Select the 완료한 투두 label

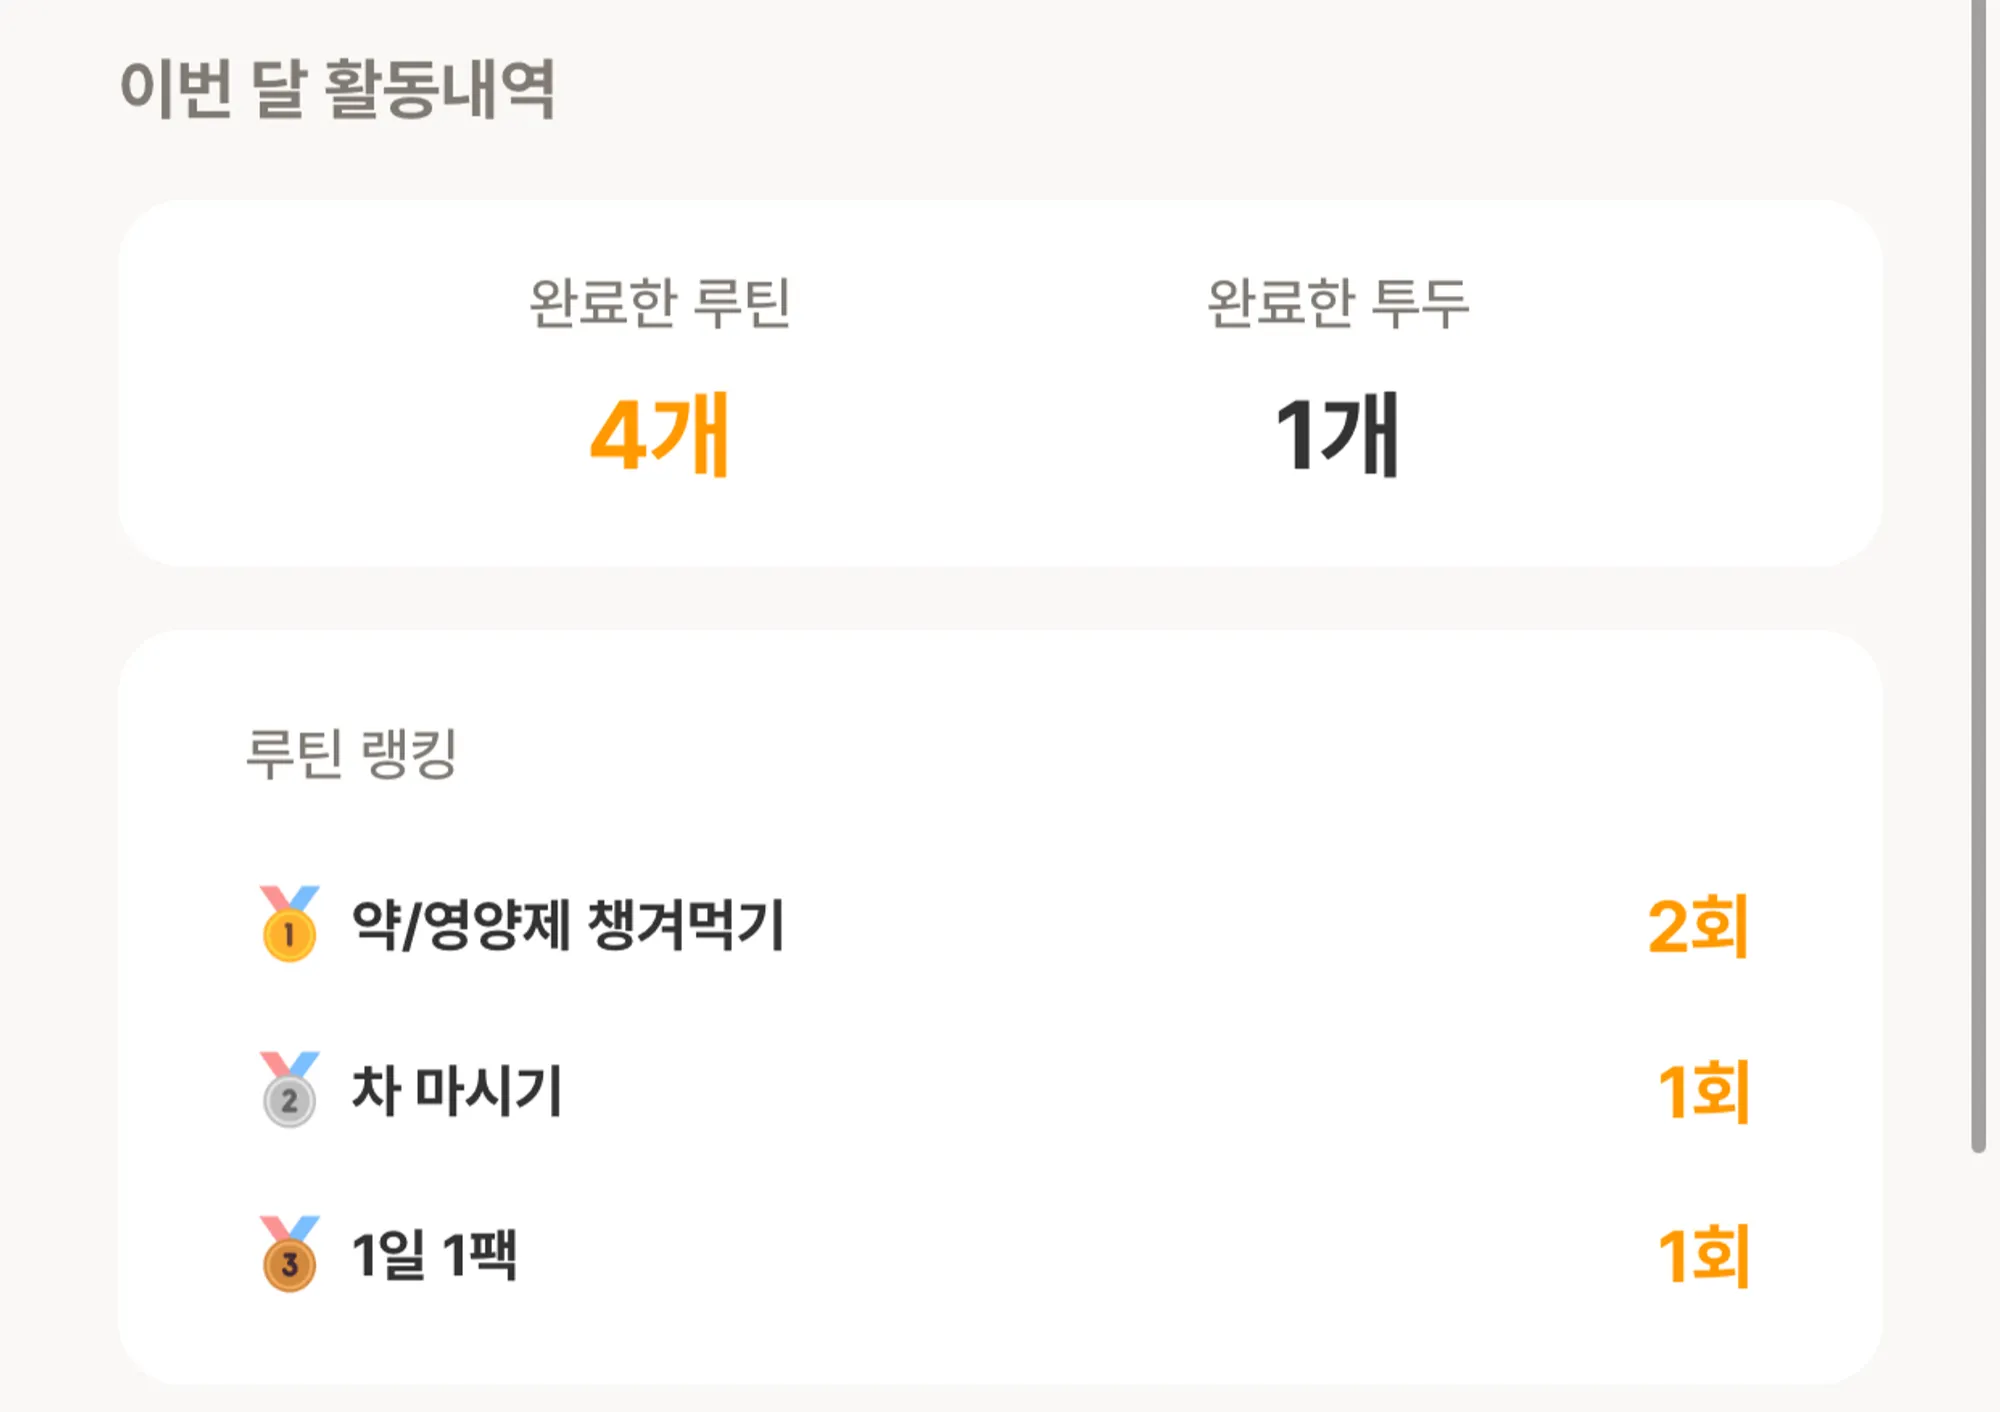click(x=1337, y=303)
